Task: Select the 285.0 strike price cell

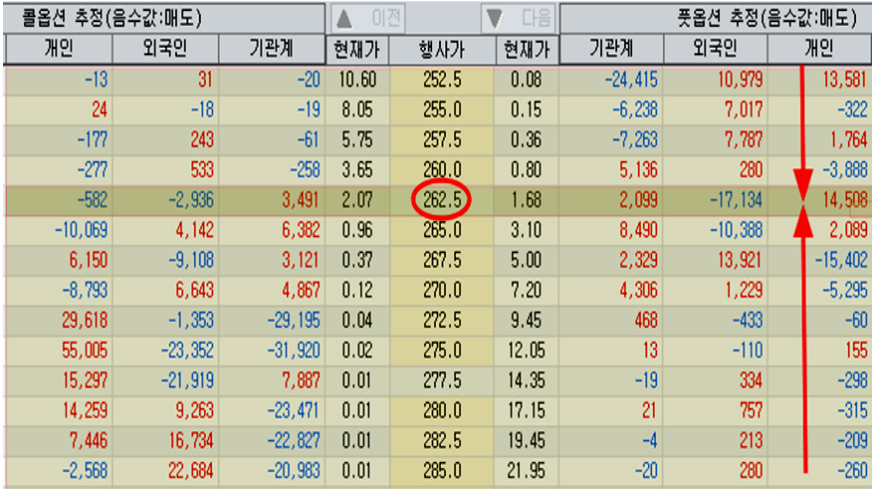Action: (x=441, y=470)
